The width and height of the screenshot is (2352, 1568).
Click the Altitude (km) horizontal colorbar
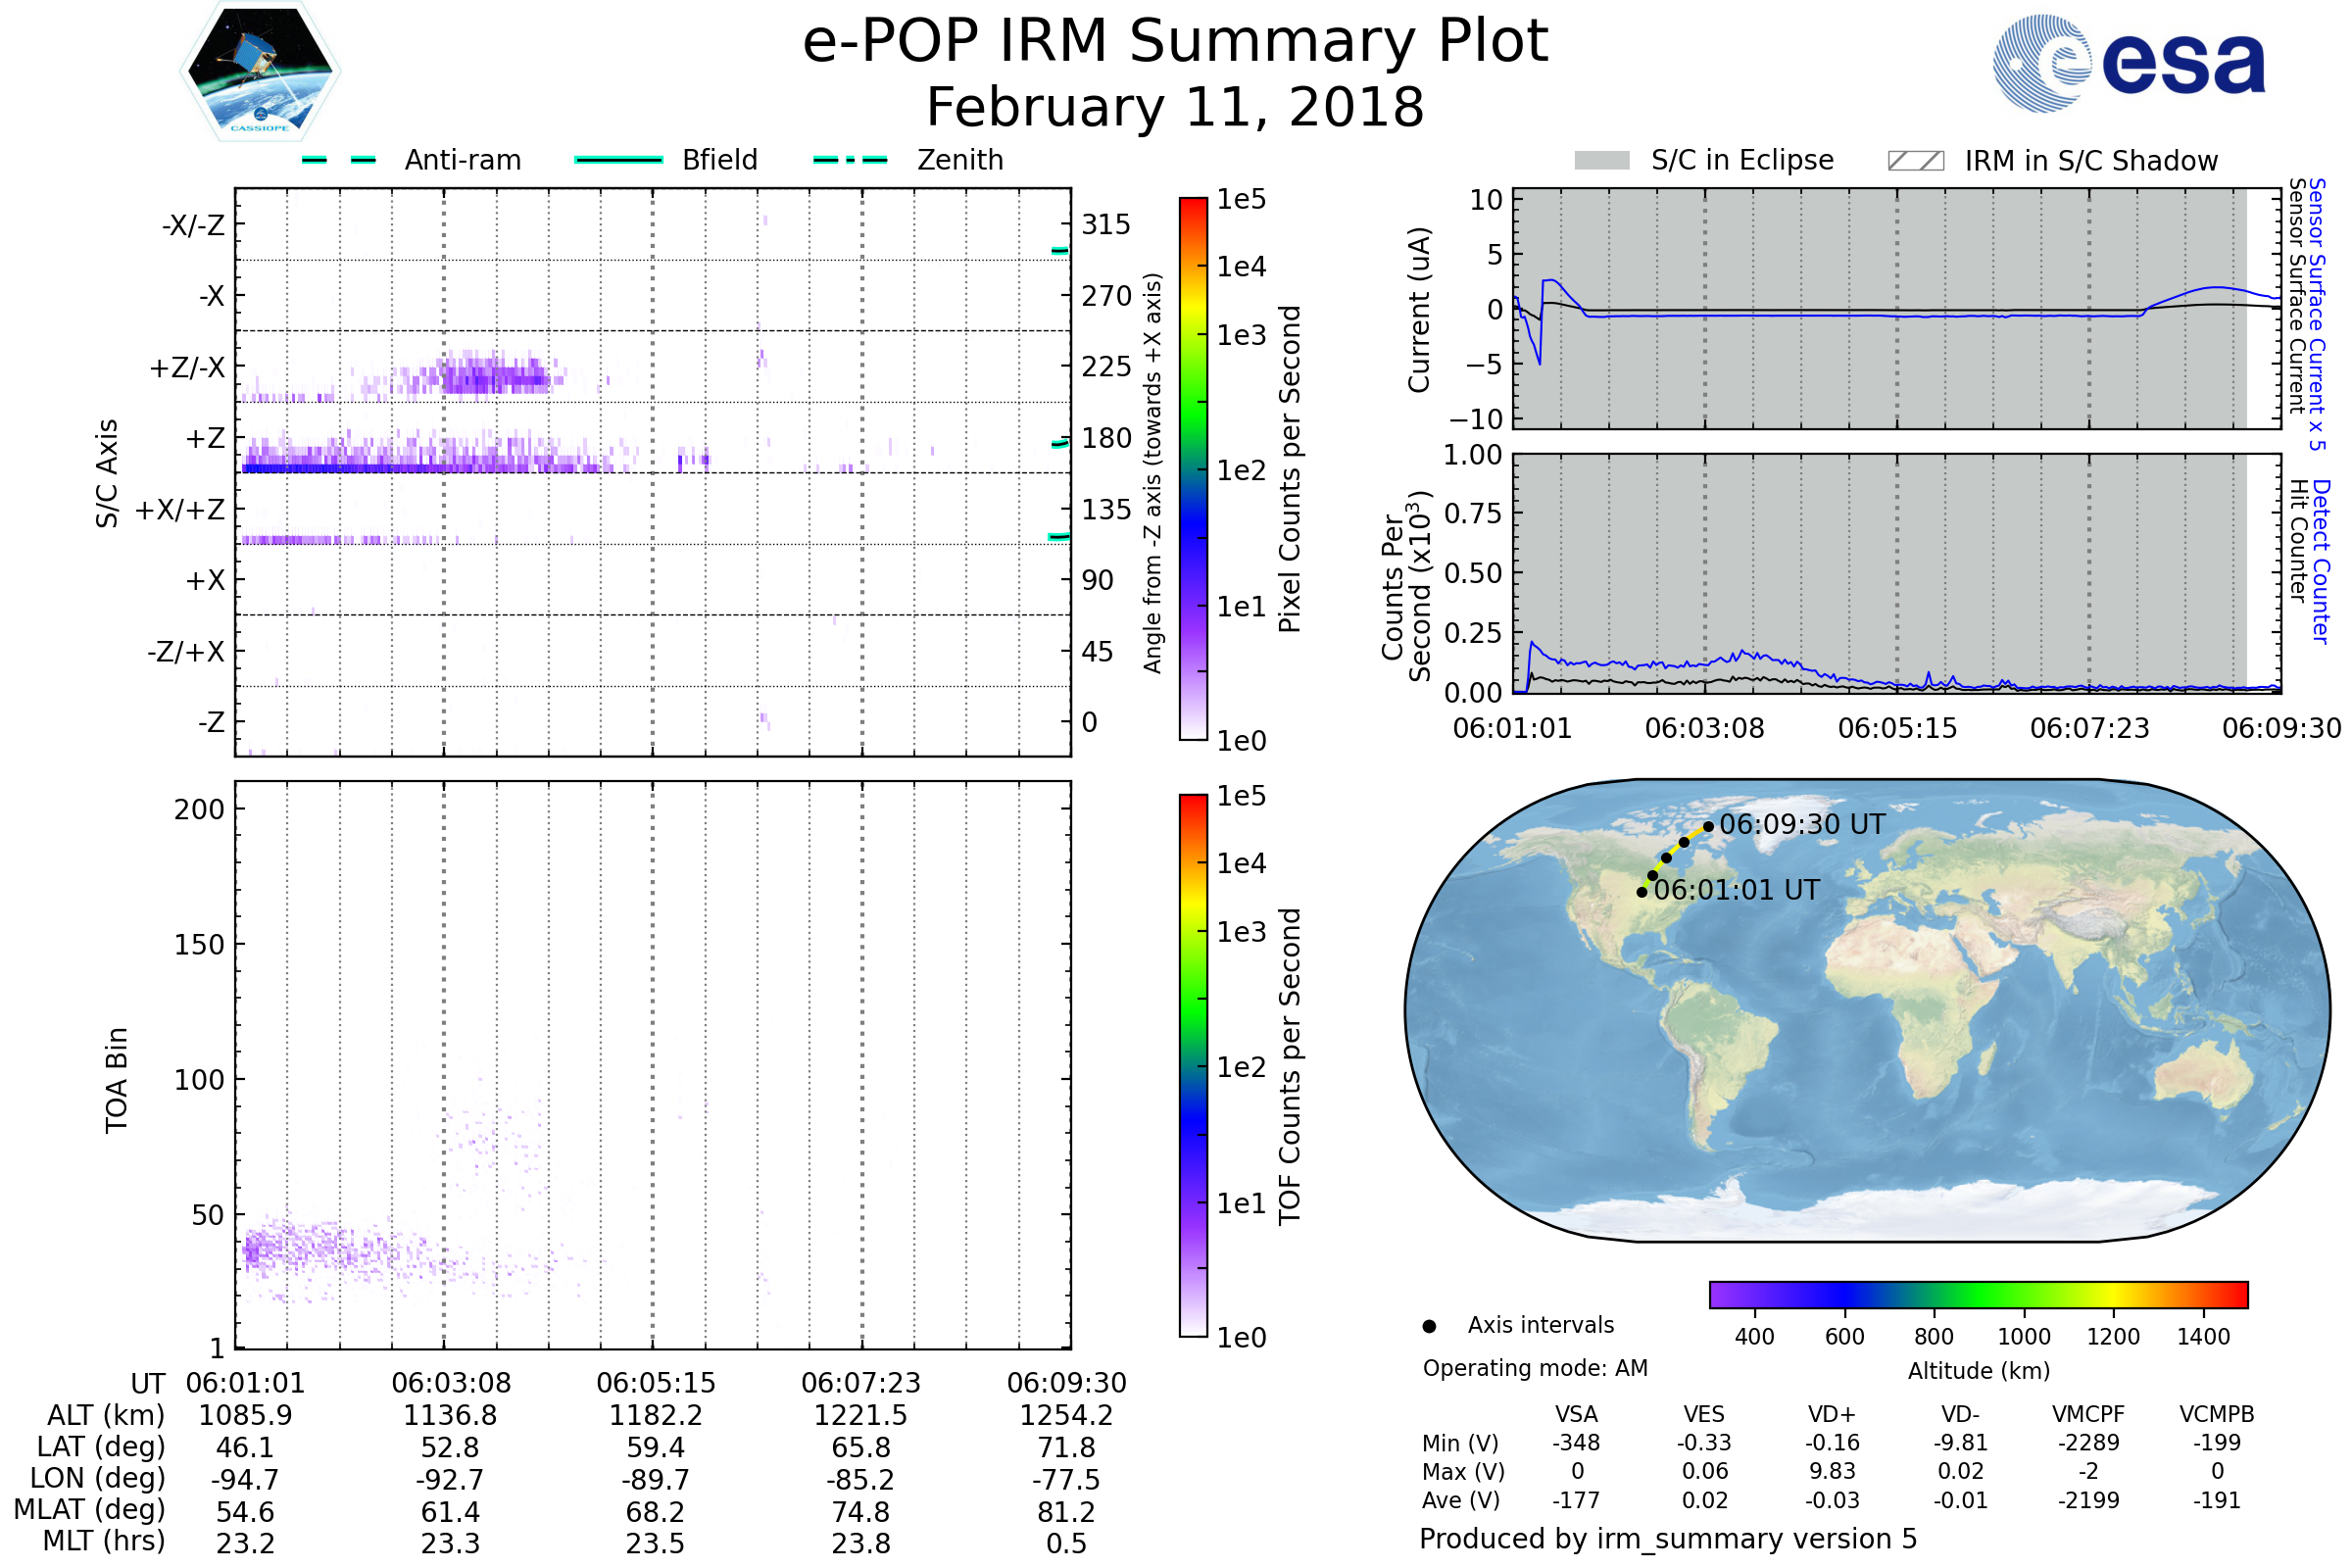point(1978,1294)
